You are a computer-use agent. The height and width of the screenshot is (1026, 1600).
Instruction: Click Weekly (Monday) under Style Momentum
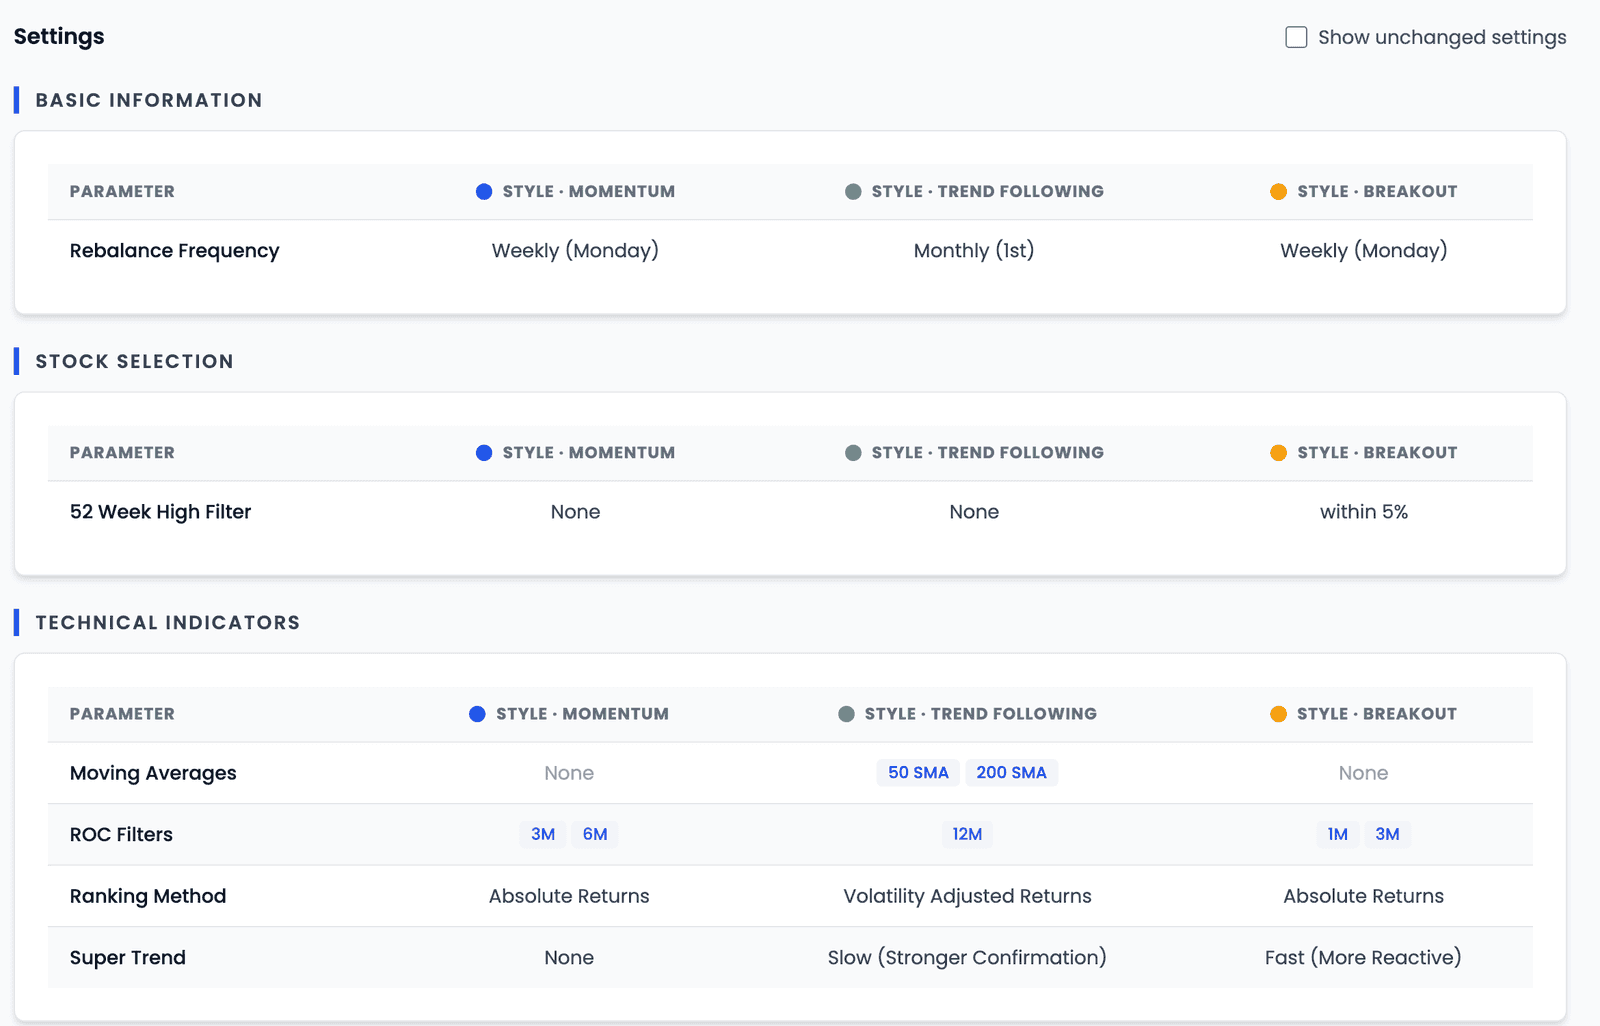point(575,251)
